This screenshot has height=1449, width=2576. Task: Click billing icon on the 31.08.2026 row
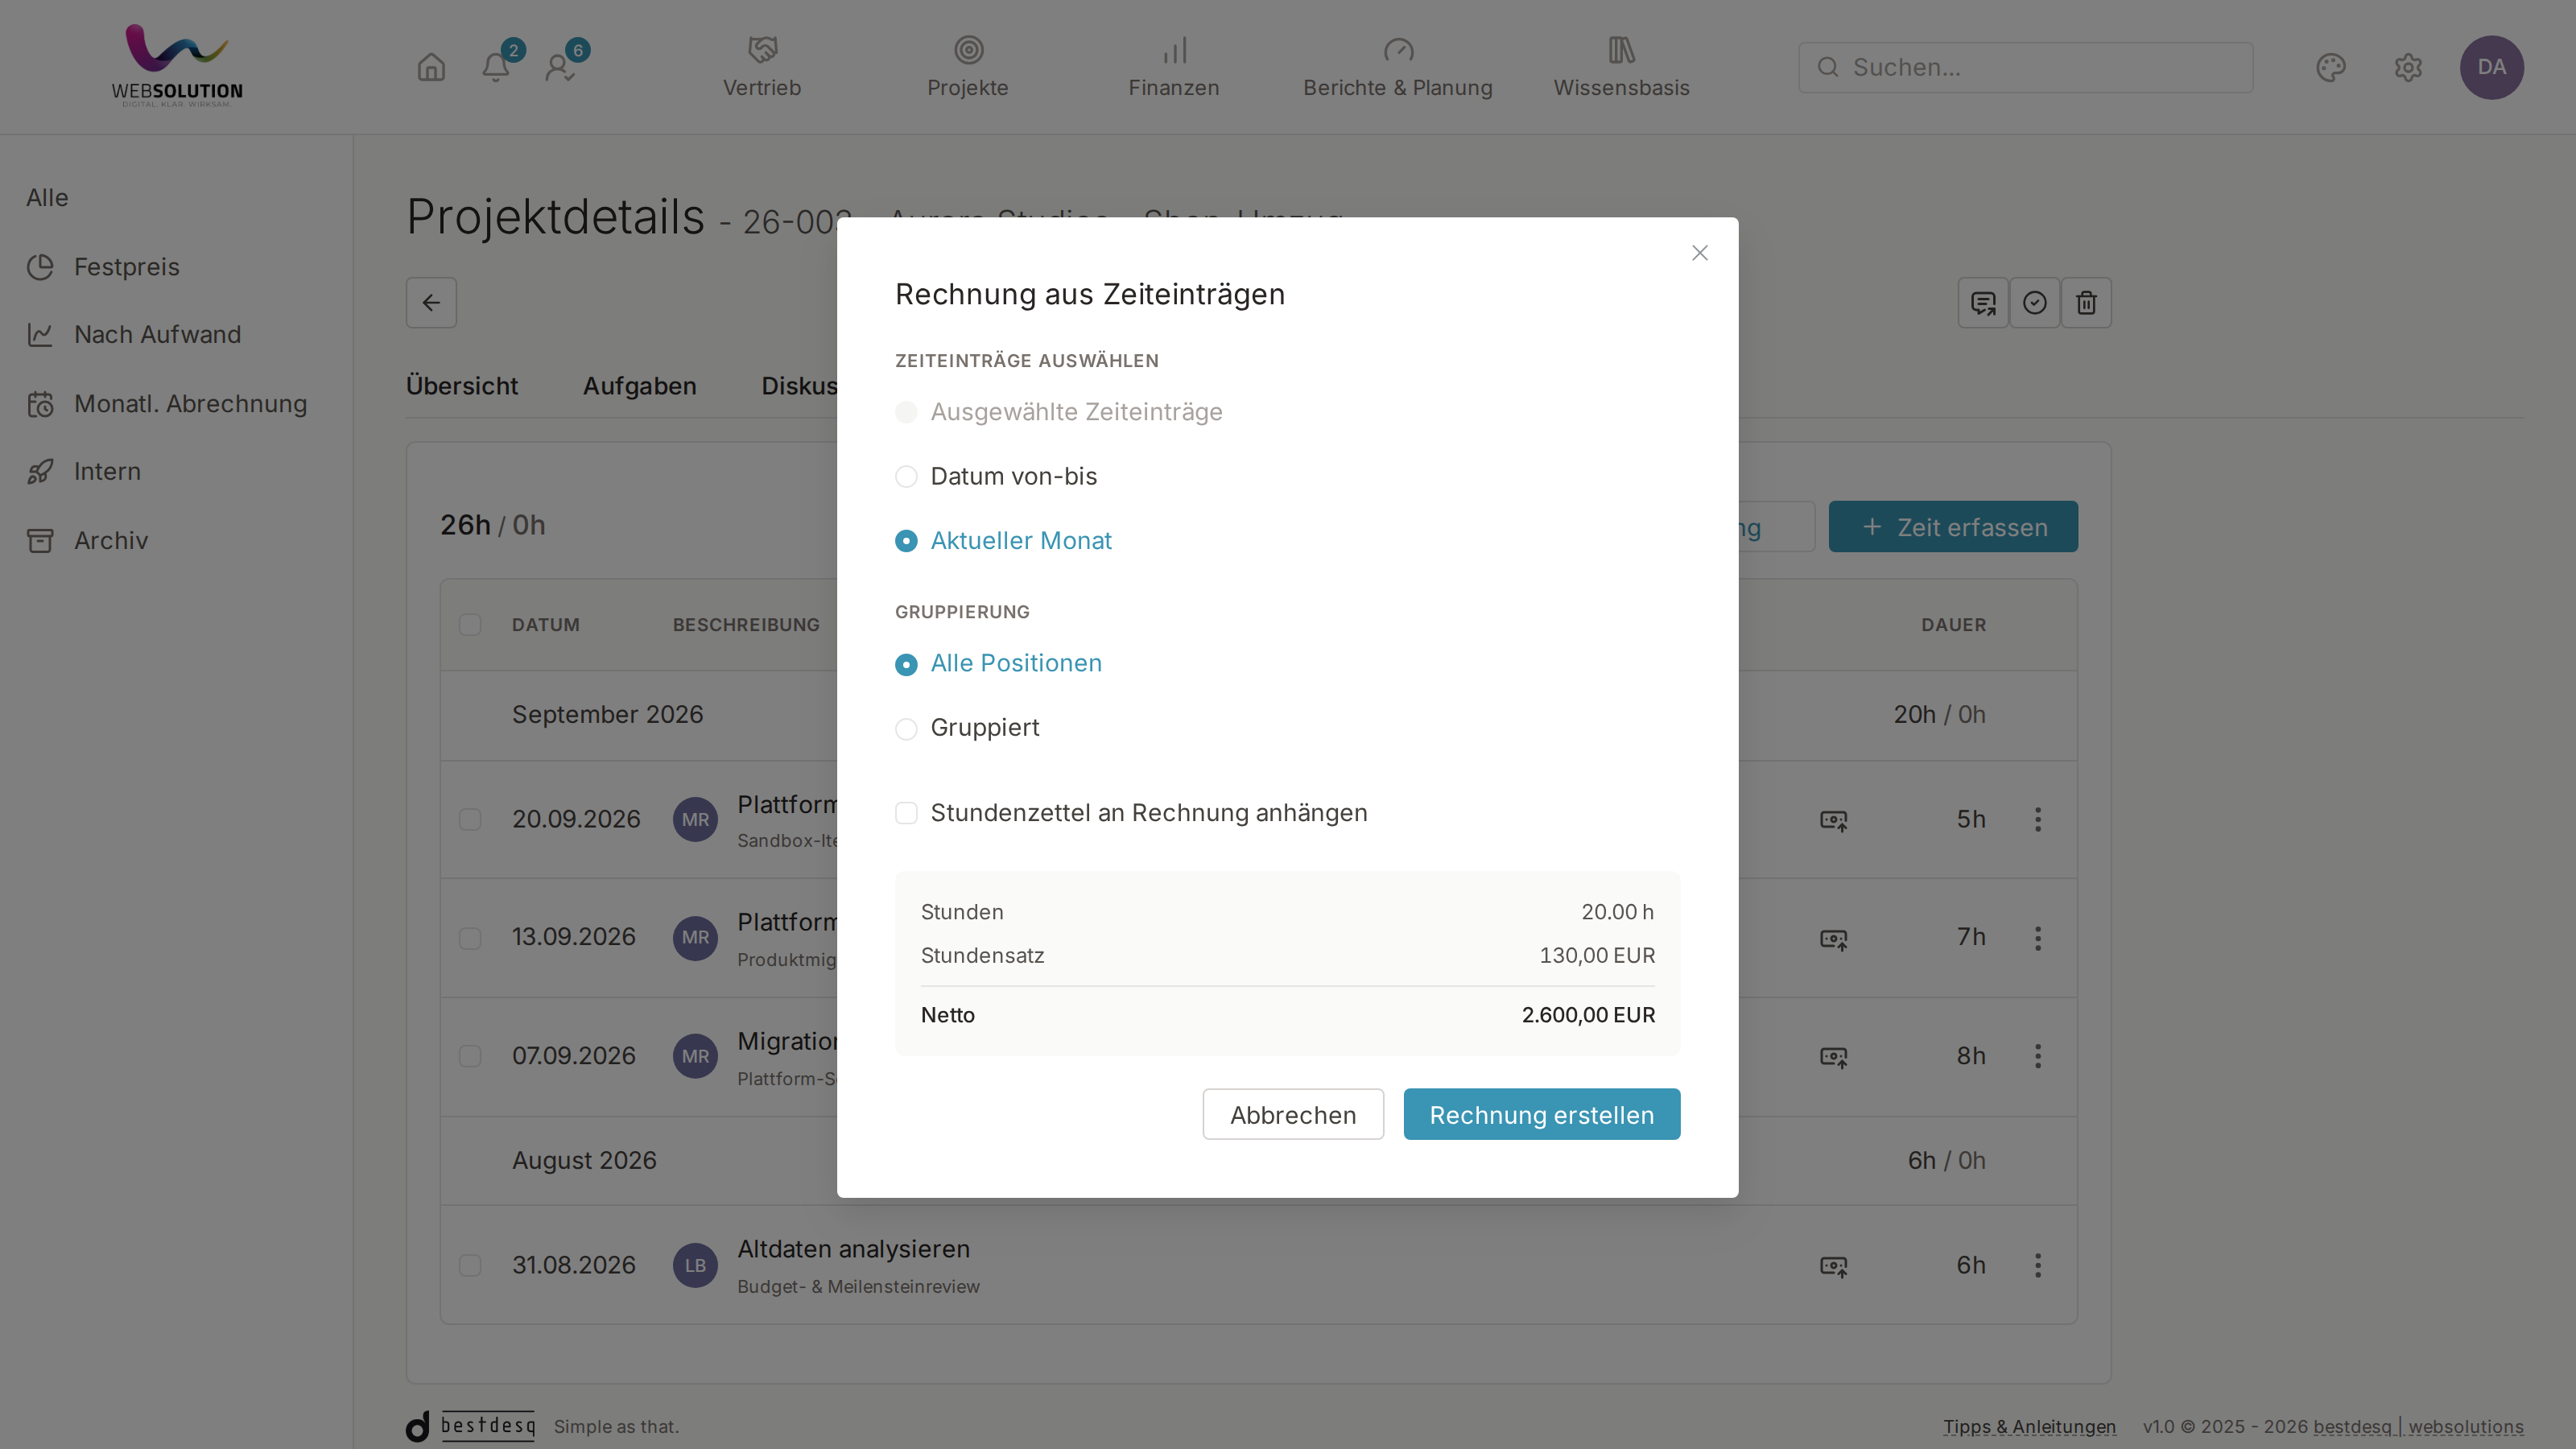coord(1833,1266)
